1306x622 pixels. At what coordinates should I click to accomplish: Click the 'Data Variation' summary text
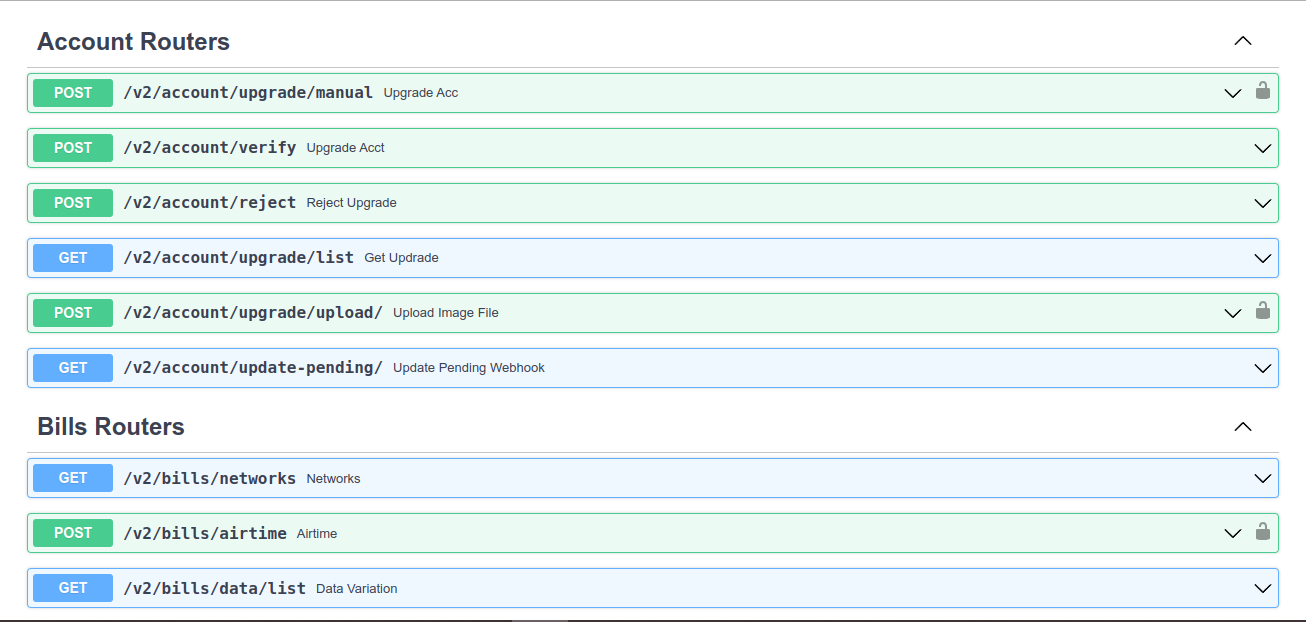pos(357,589)
